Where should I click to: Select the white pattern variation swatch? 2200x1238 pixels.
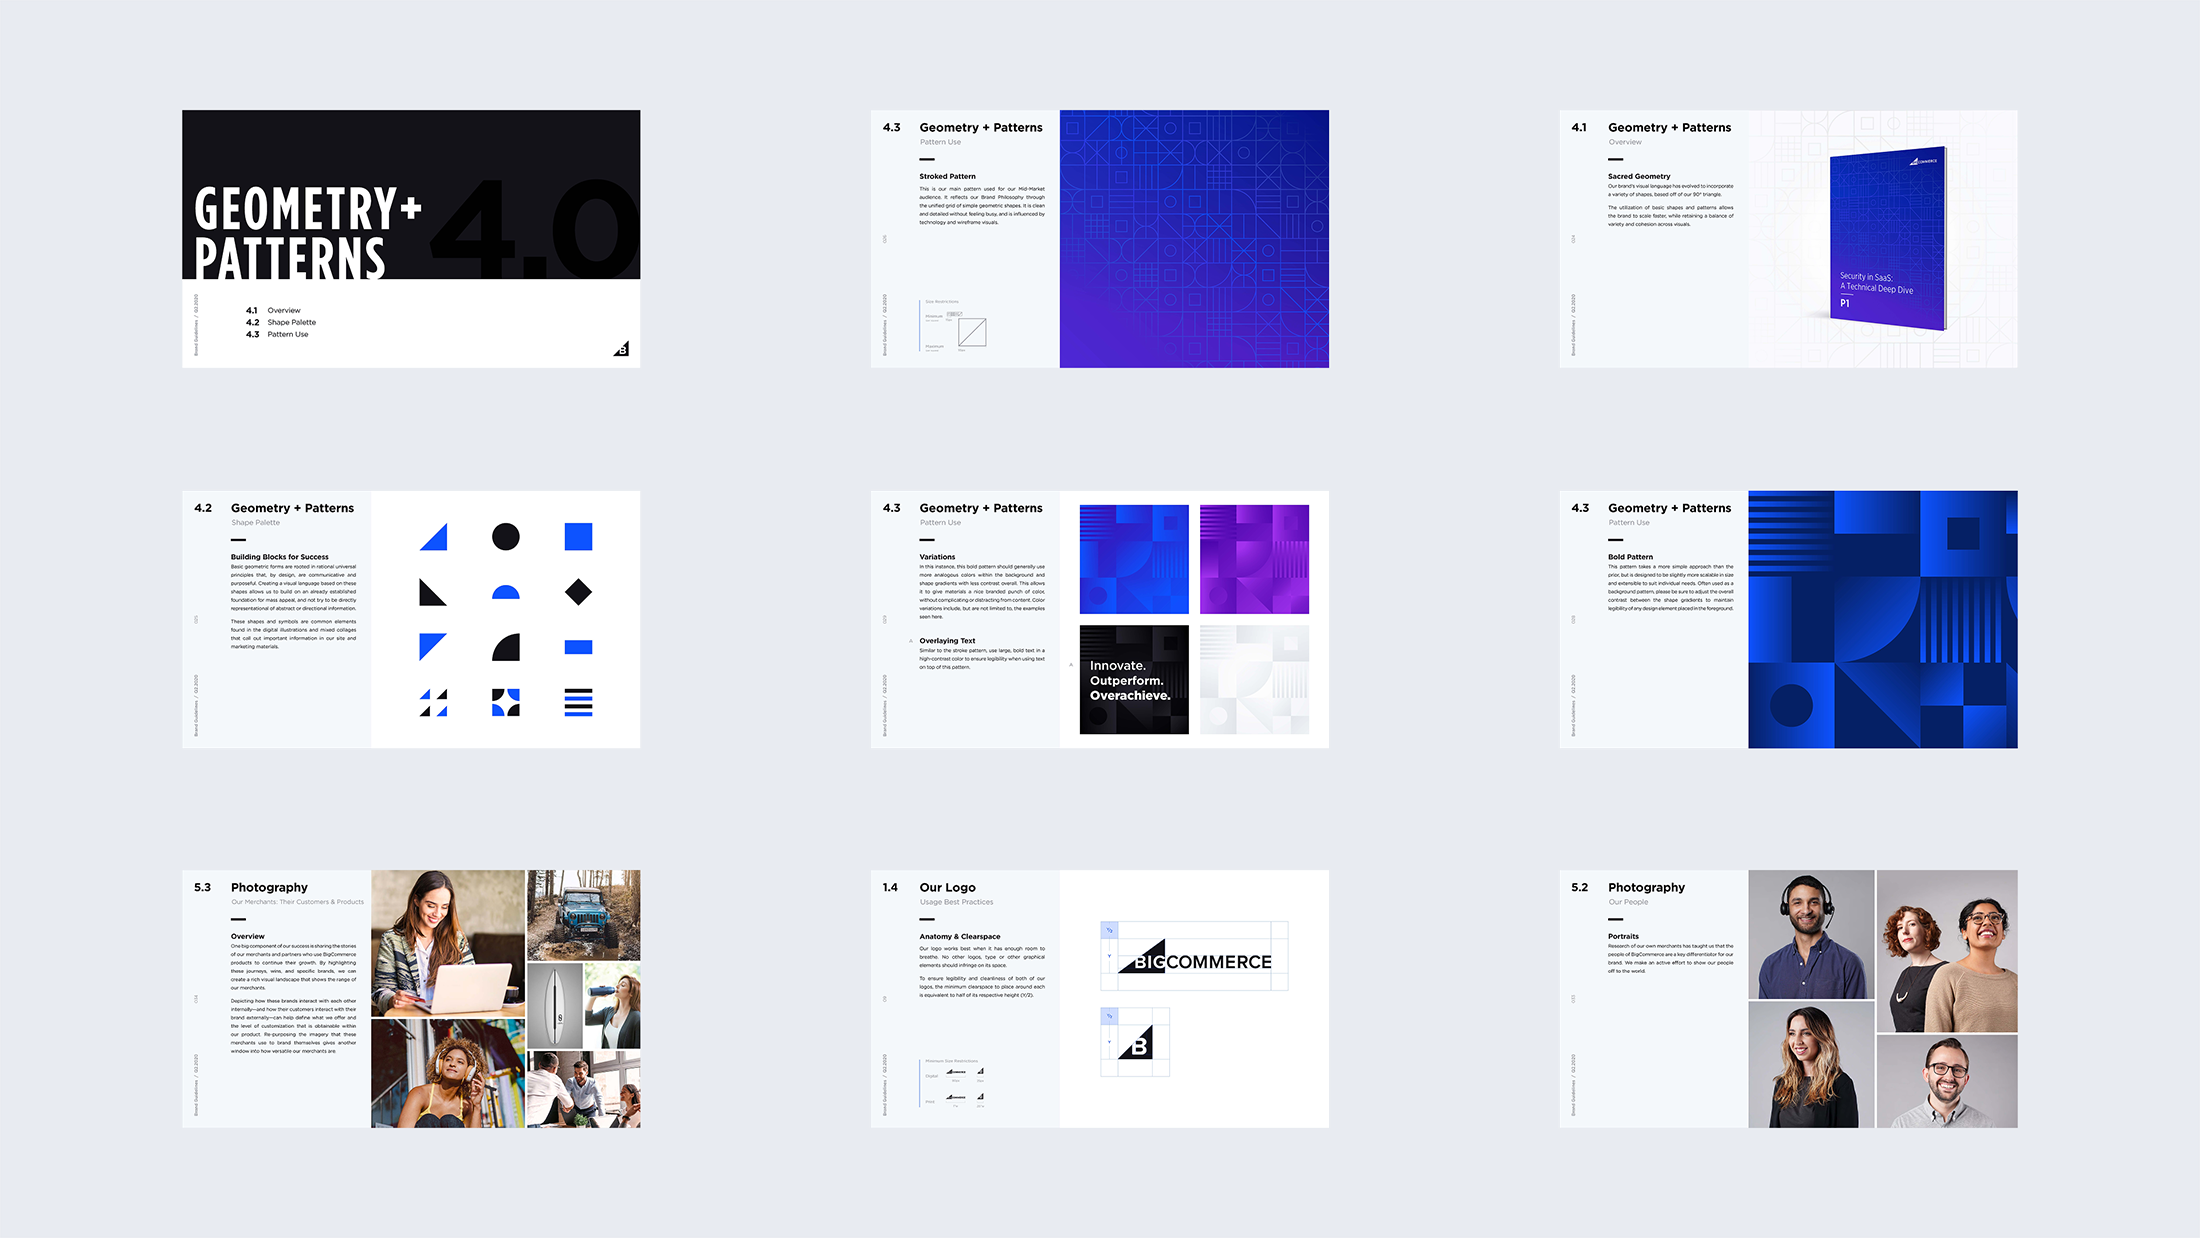1254,680
